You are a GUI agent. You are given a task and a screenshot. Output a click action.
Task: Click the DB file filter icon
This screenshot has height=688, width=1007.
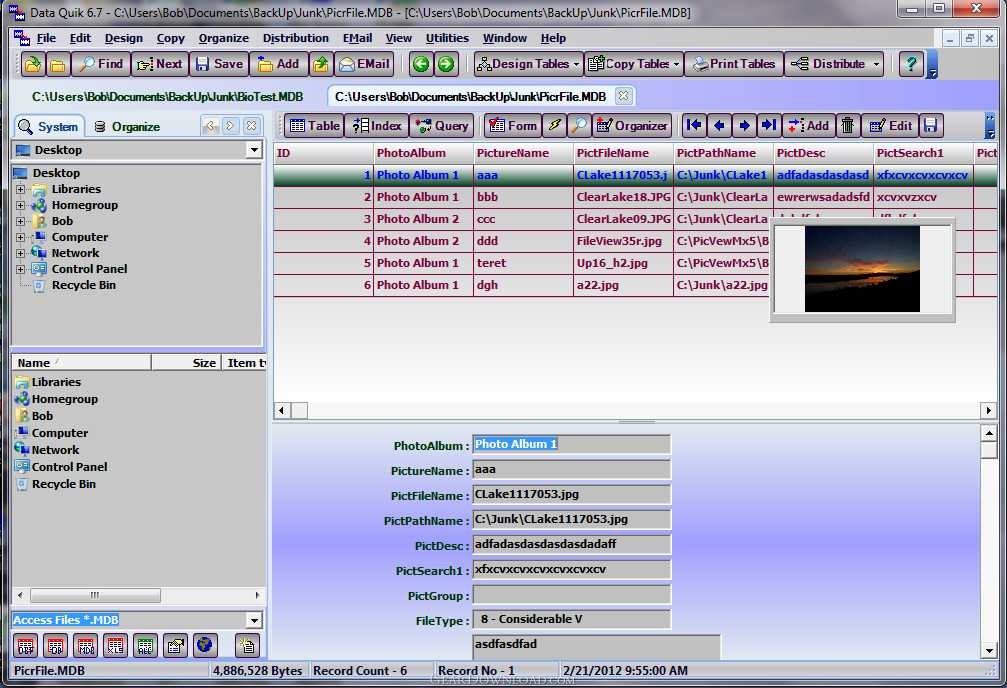coord(56,646)
